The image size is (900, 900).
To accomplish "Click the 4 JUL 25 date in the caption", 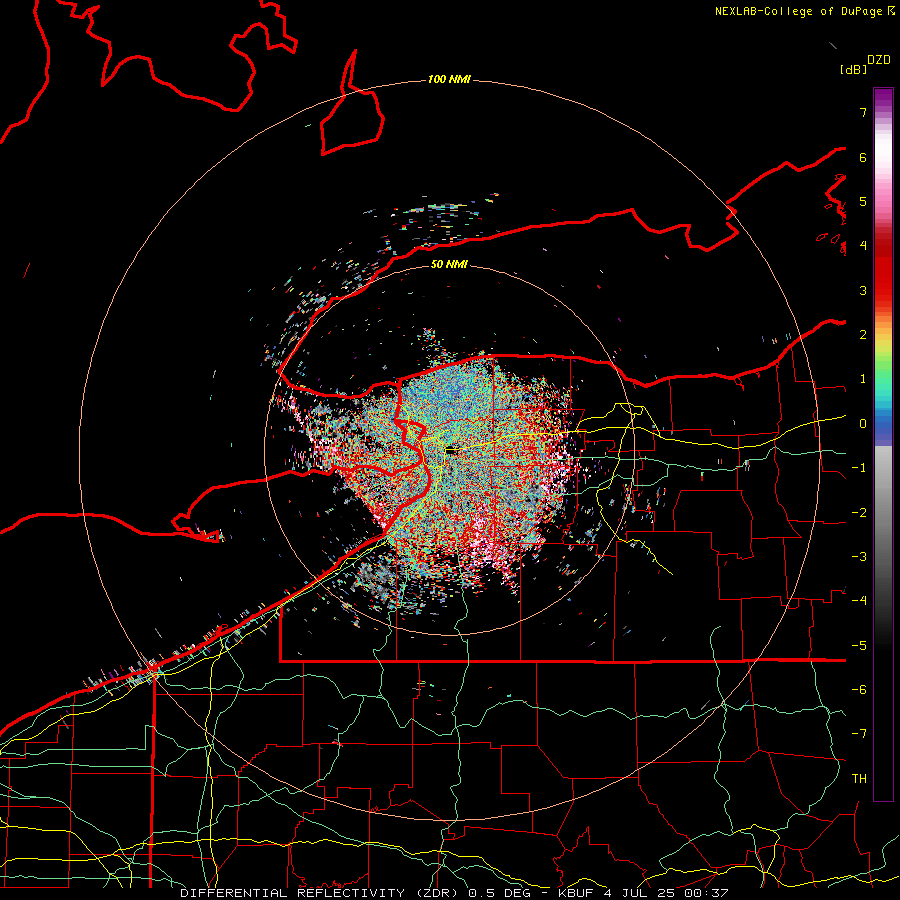I will [x=640, y=893].
